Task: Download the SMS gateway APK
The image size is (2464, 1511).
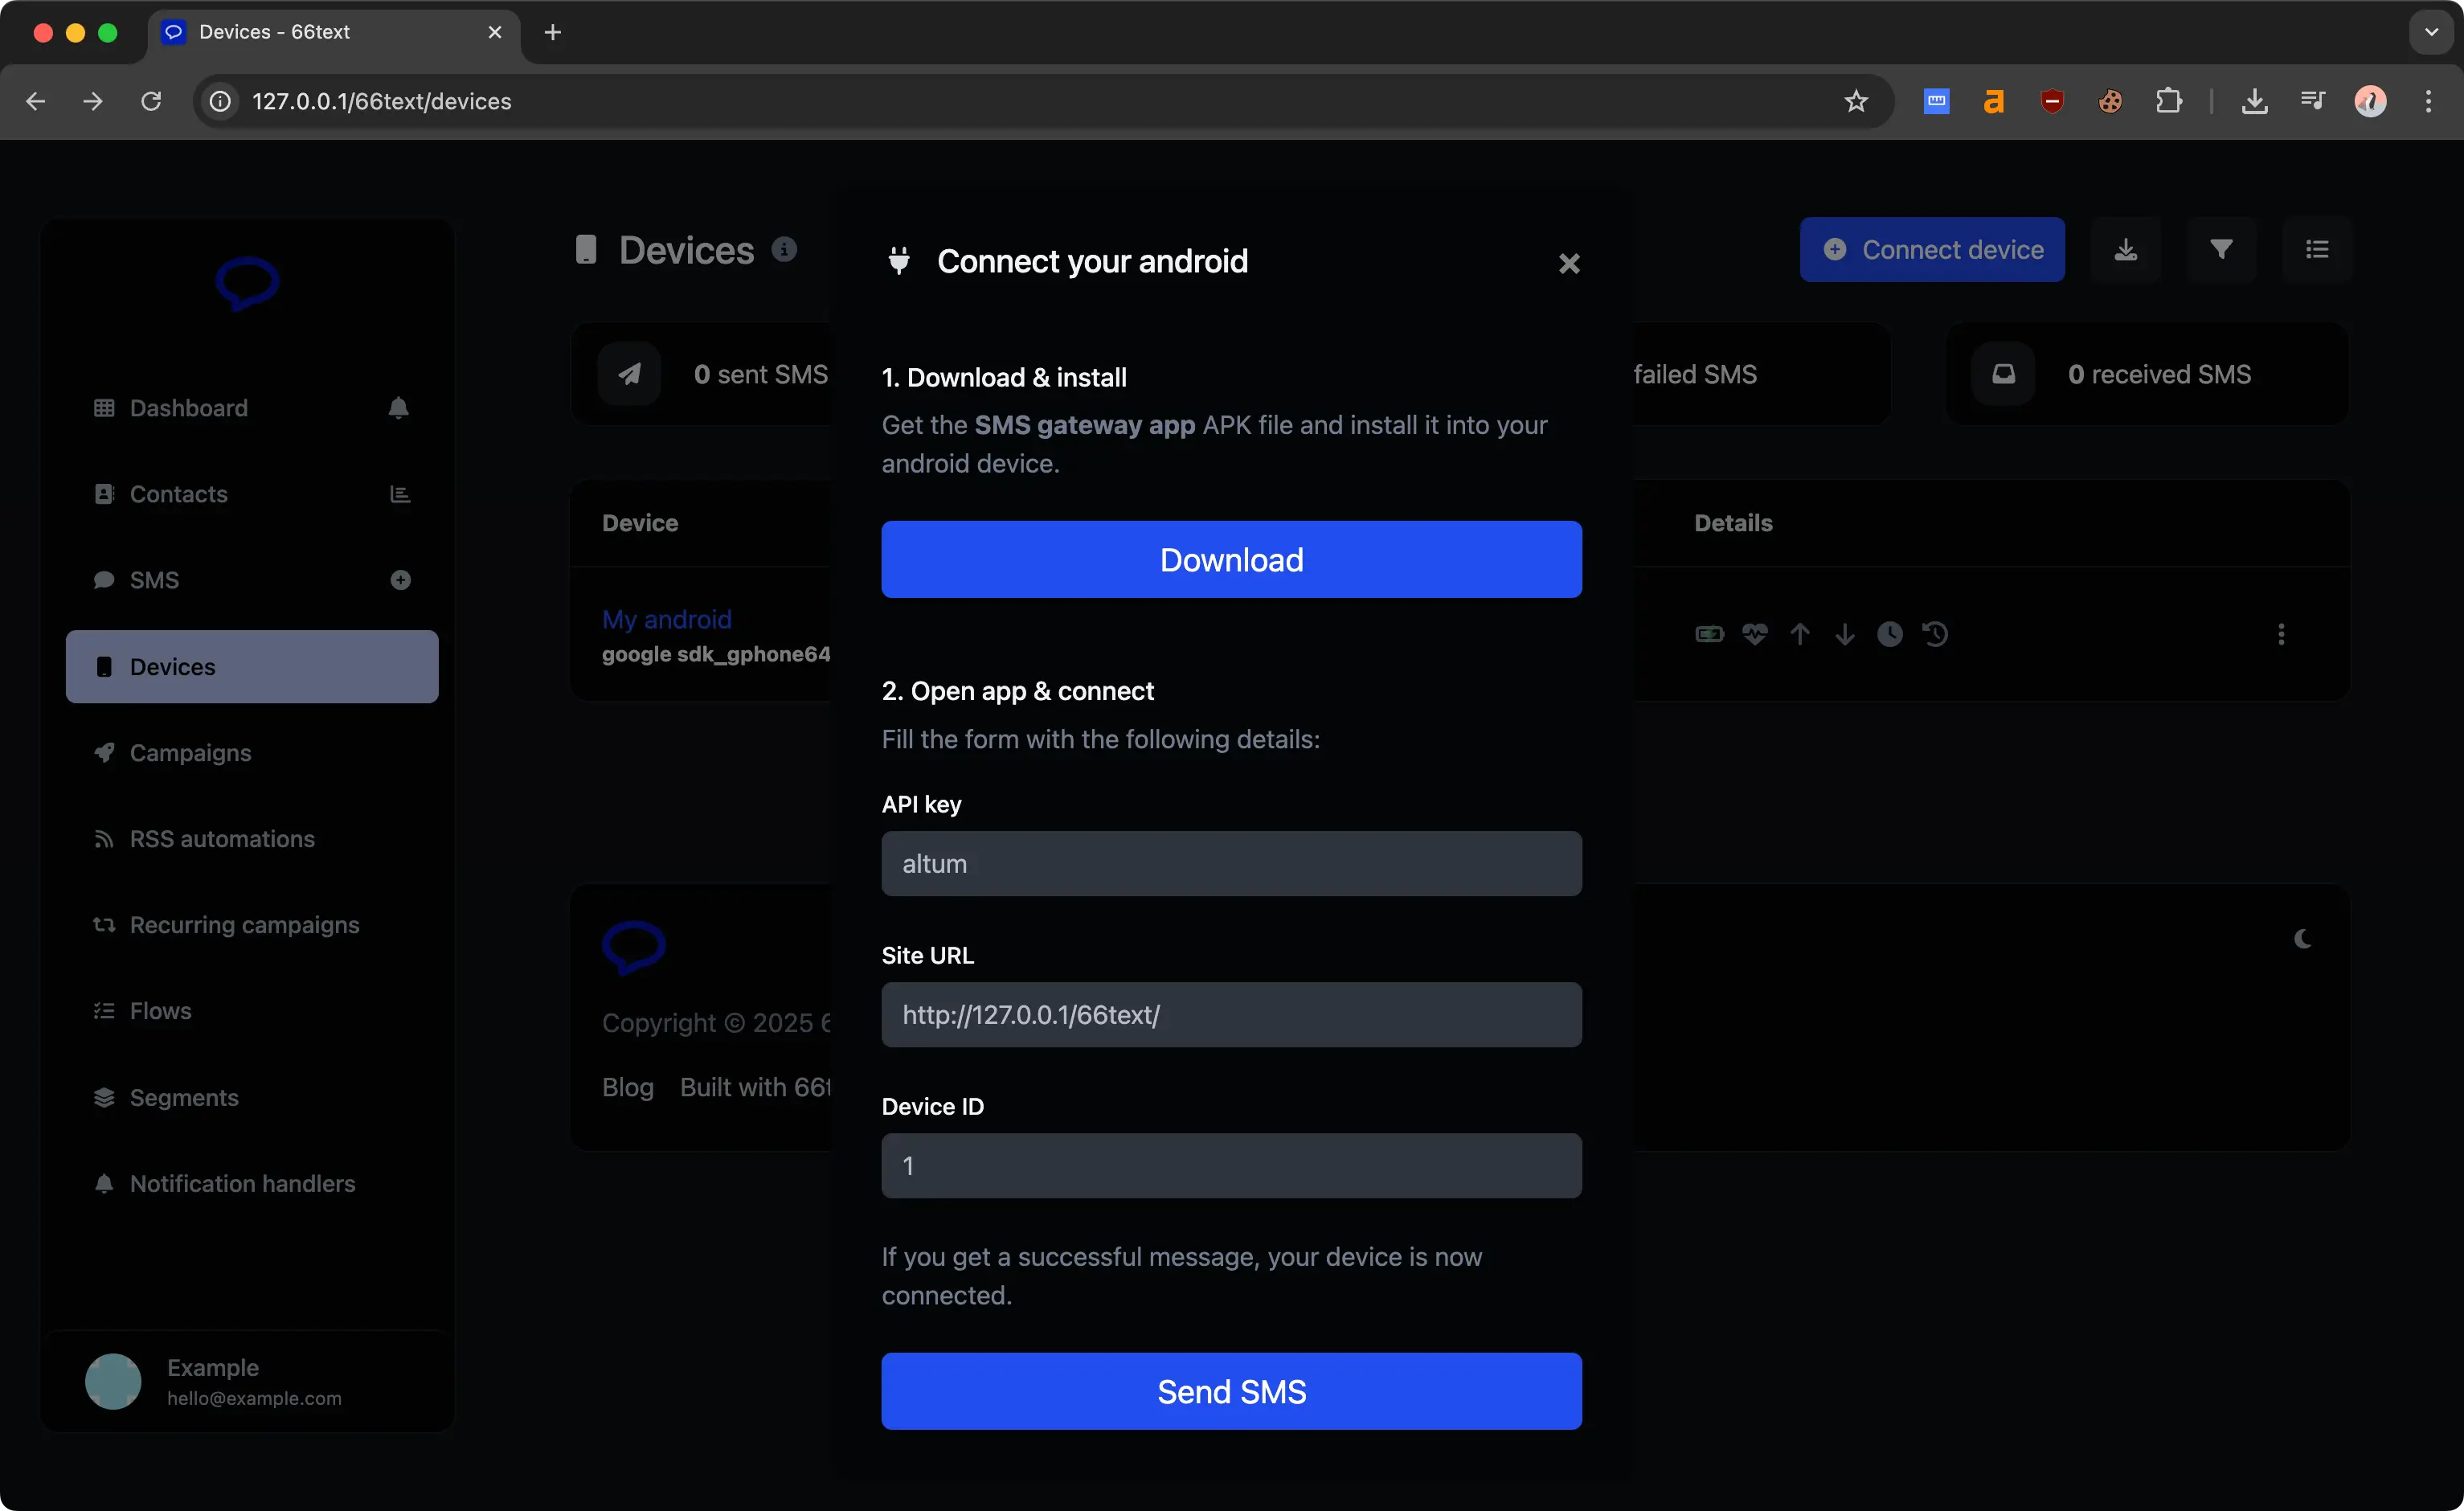Action: tap(1231, 560)
